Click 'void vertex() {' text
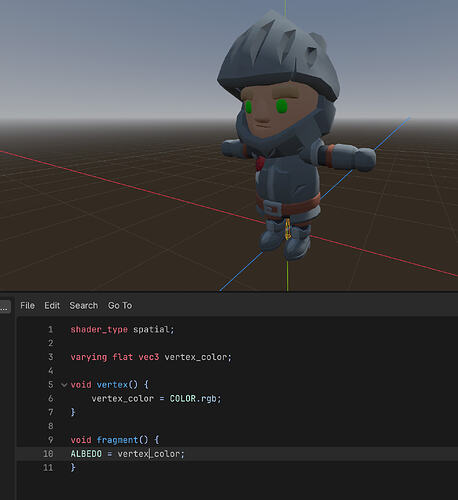458x500 pixels. tap(109, 385)
